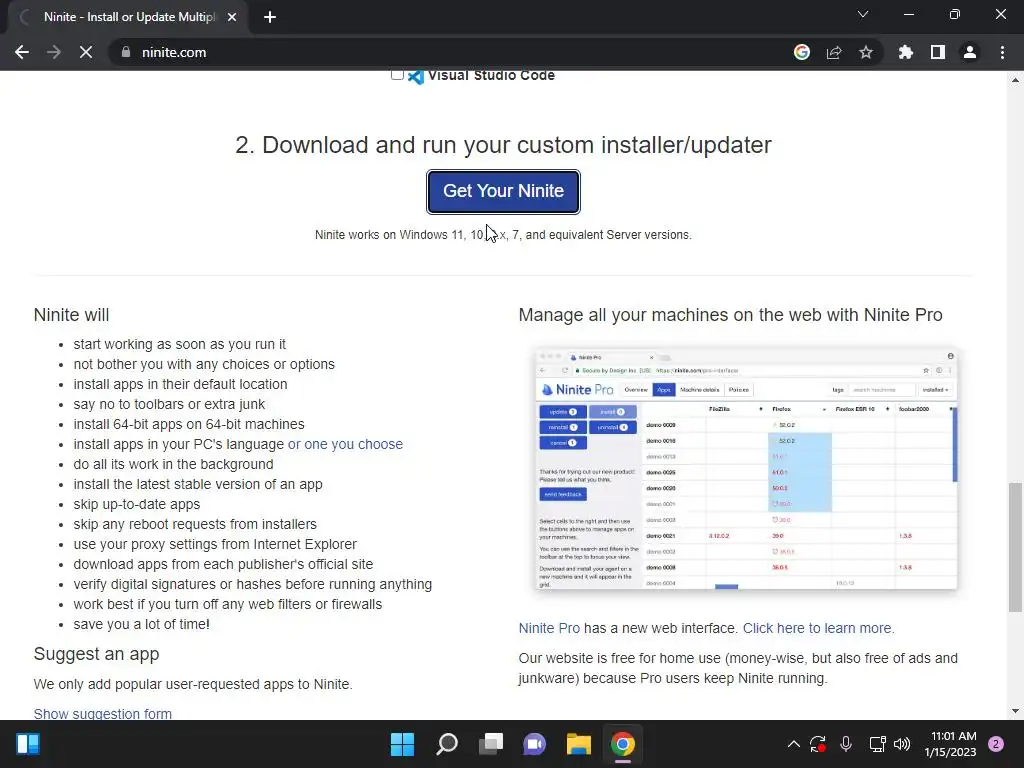The height and width of the screenshot is (768, 1024).
Task: Select the Ninite browser tab
Action: (x=128, y=17)
